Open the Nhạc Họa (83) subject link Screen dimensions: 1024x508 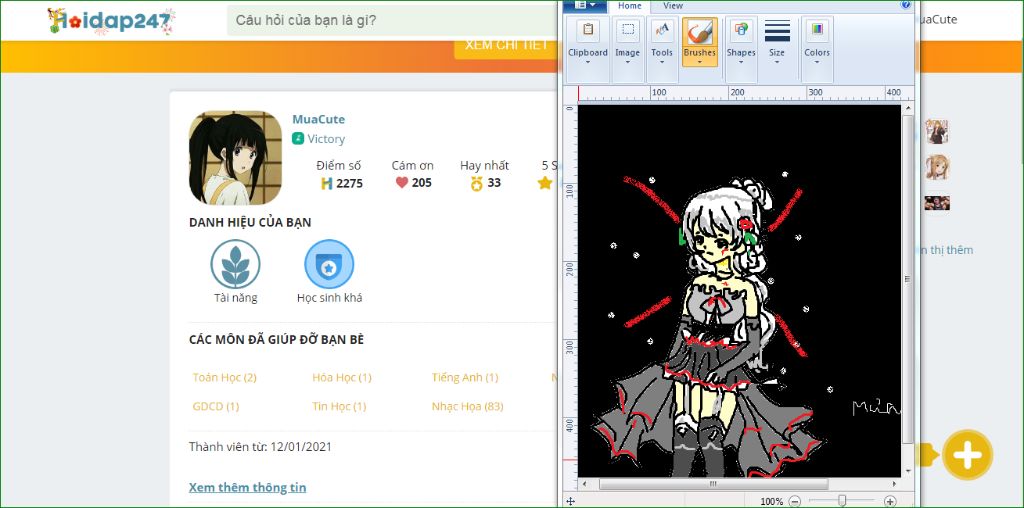pyautogui.click(x=468, y=406)
